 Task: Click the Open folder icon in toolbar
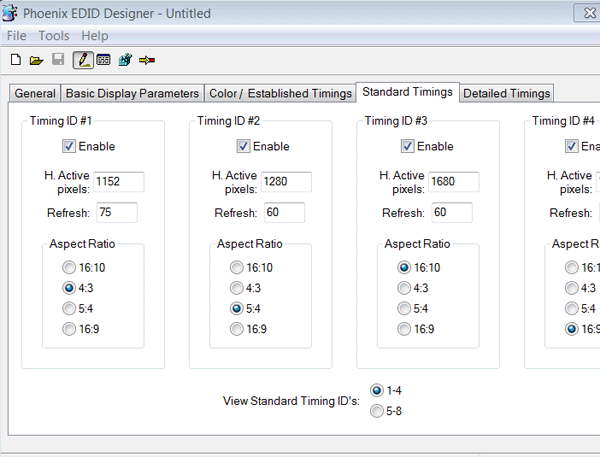pos(36,60)
